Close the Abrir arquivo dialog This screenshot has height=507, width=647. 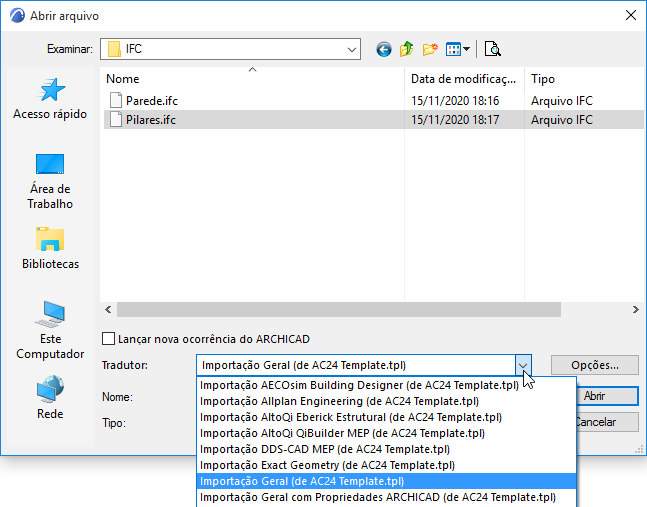pos(630,16)
